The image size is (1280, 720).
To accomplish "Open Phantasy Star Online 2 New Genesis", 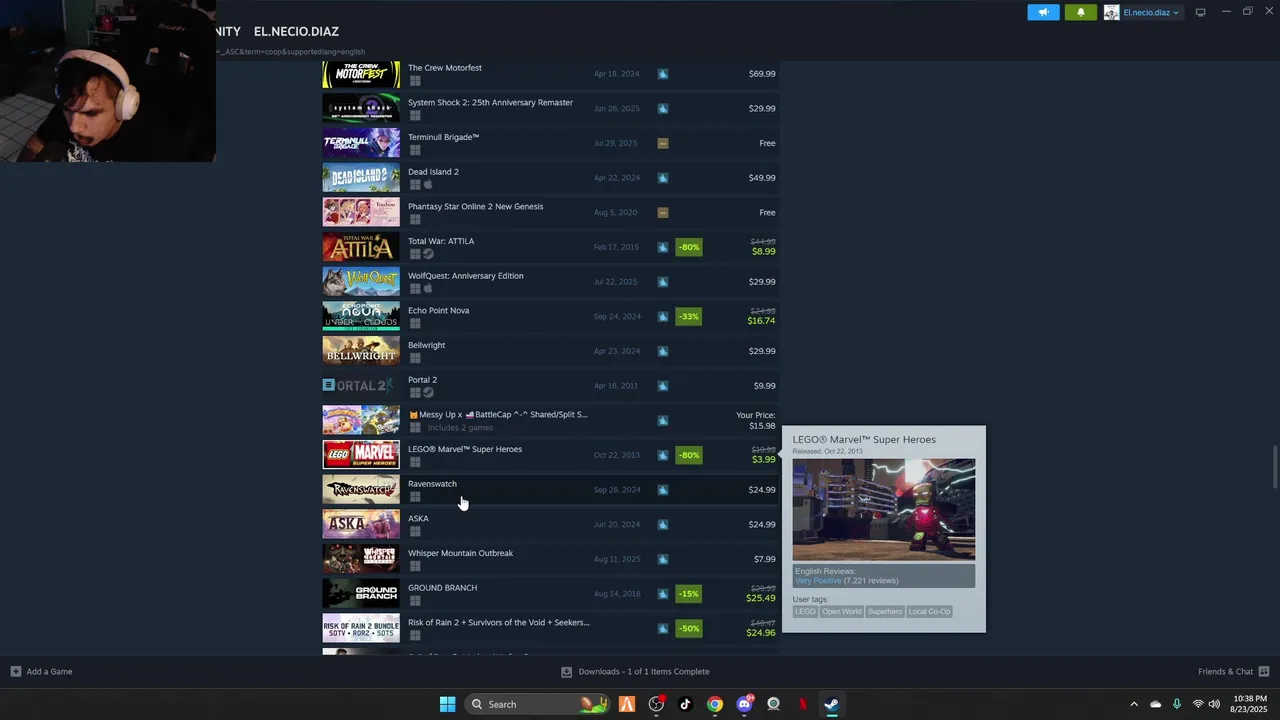I will [550, 212].
